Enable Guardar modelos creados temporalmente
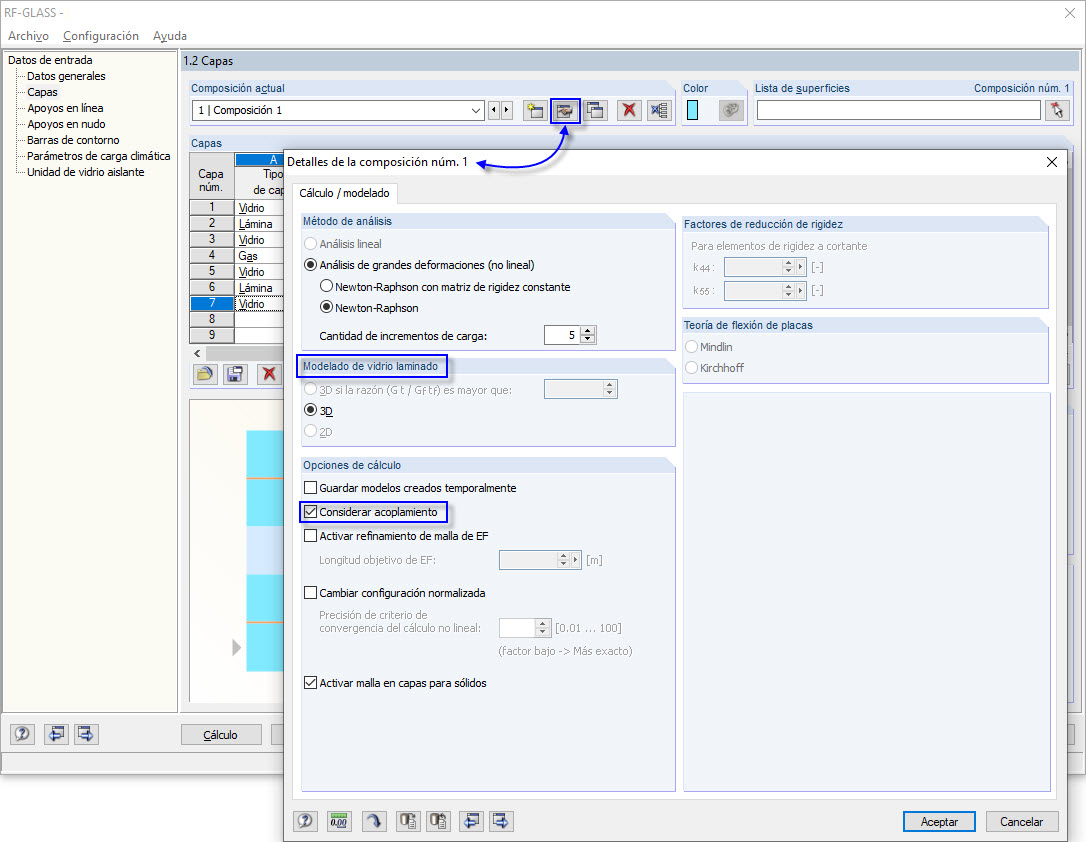 (x=410, y=488)
